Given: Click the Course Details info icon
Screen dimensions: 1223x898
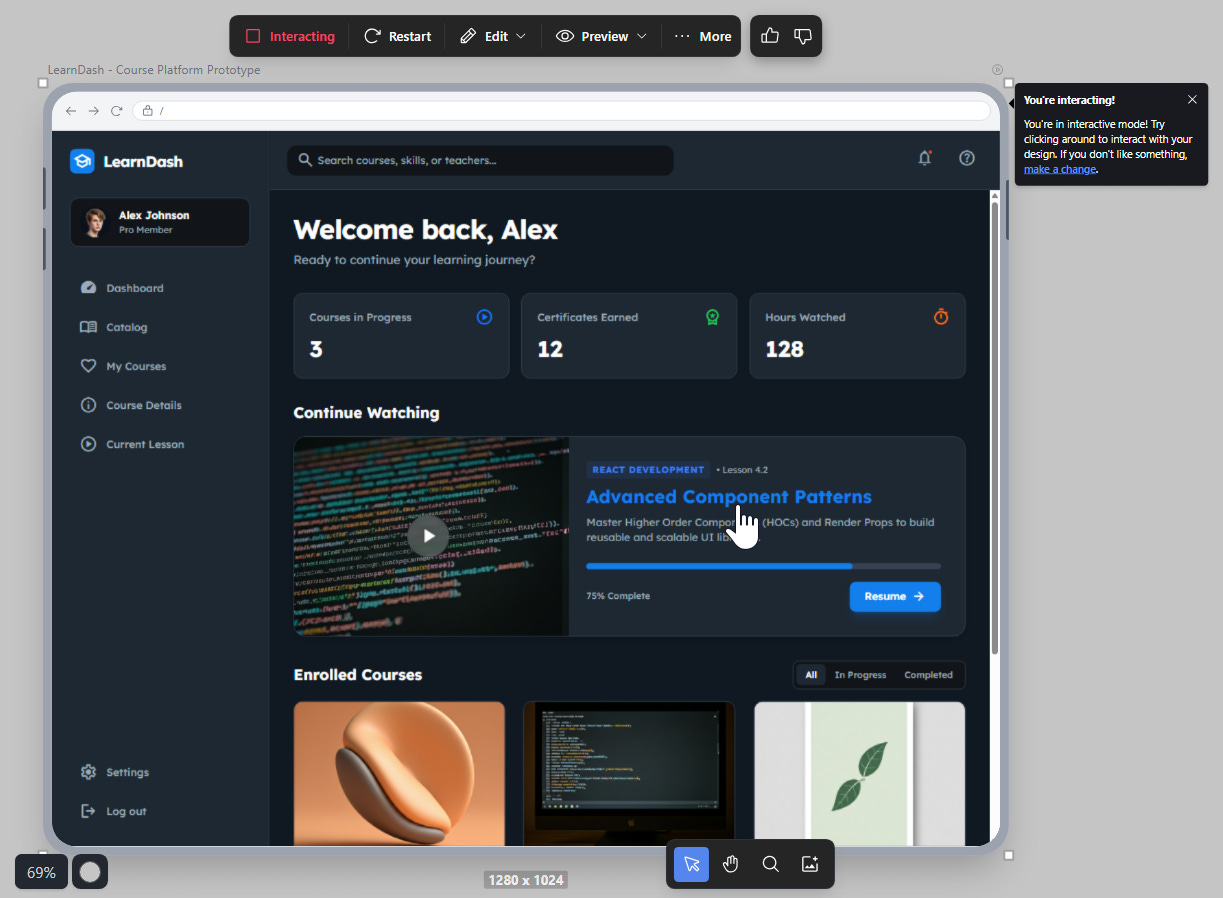Looking at the screenshot, I should (x=88, y=405).
